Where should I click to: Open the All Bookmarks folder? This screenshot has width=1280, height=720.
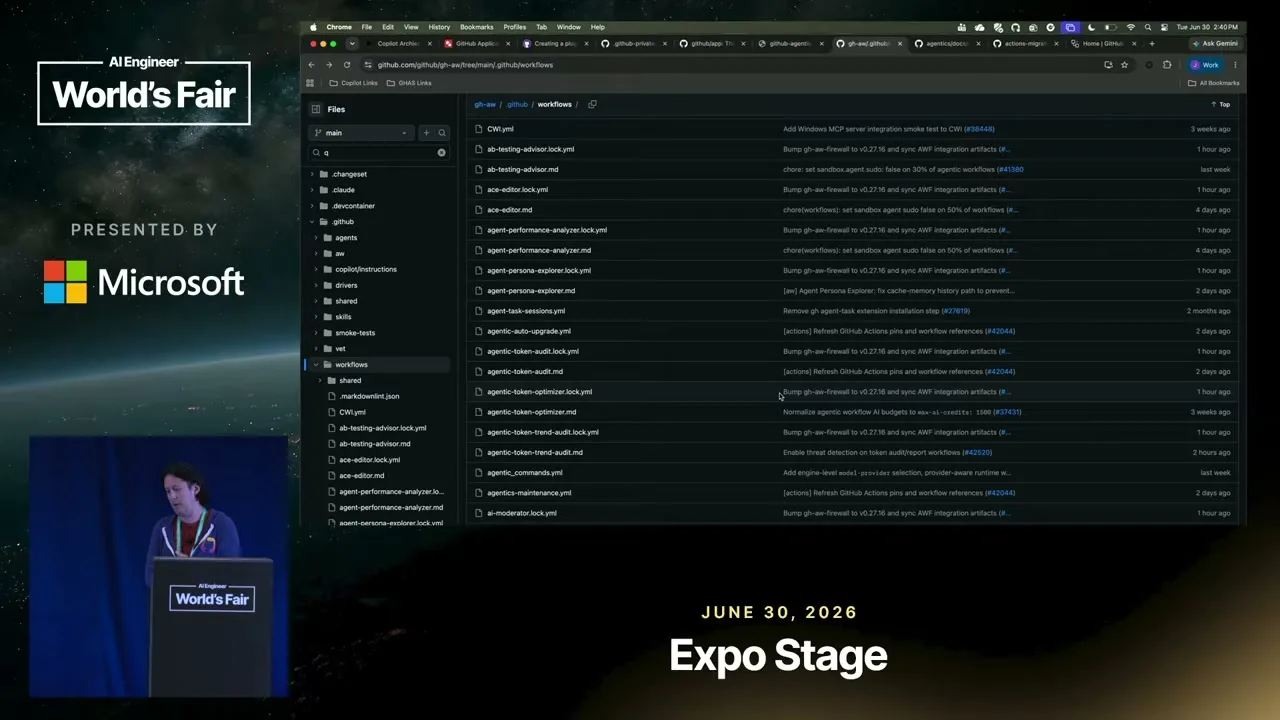(x=1214, y=83)
